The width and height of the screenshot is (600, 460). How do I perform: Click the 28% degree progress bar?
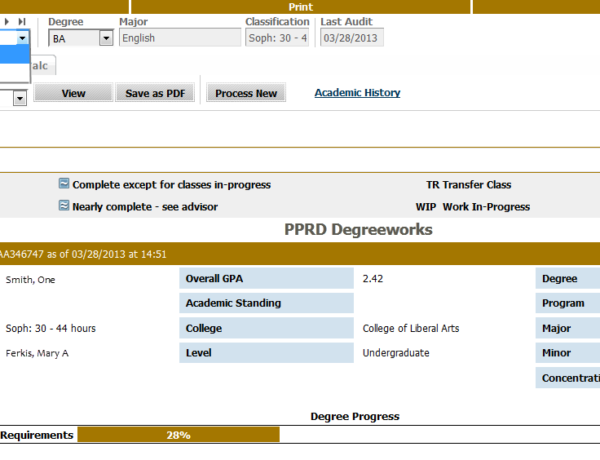(x=178, y=435)
